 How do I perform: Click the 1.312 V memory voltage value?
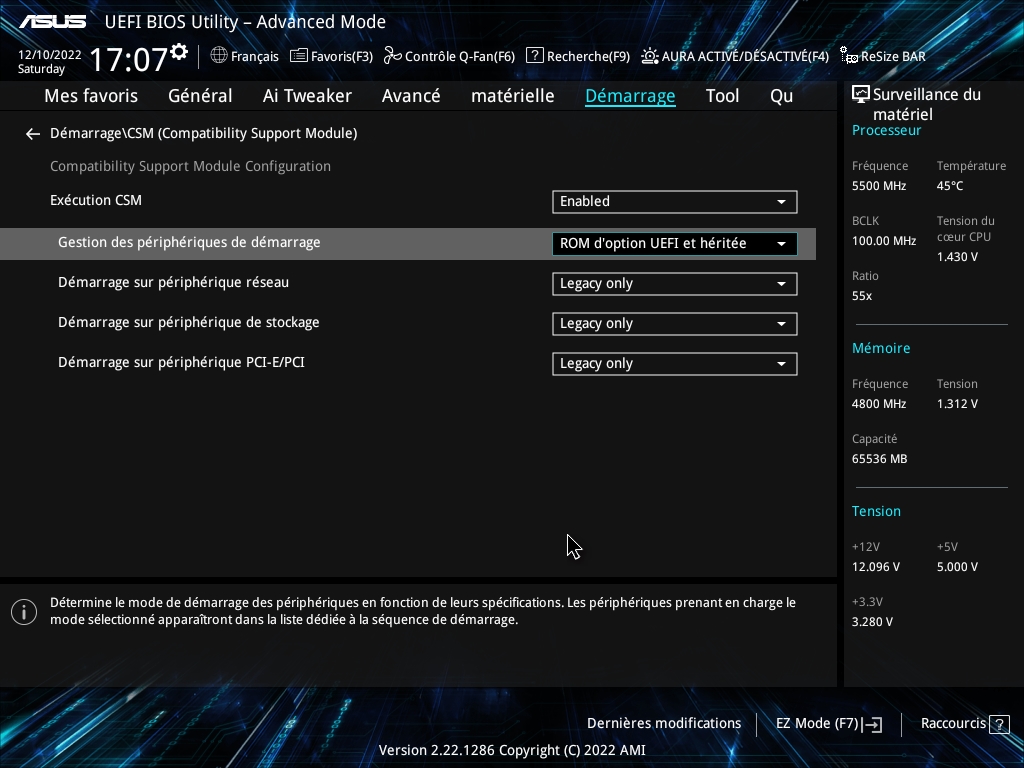click(x=957, y=404)
